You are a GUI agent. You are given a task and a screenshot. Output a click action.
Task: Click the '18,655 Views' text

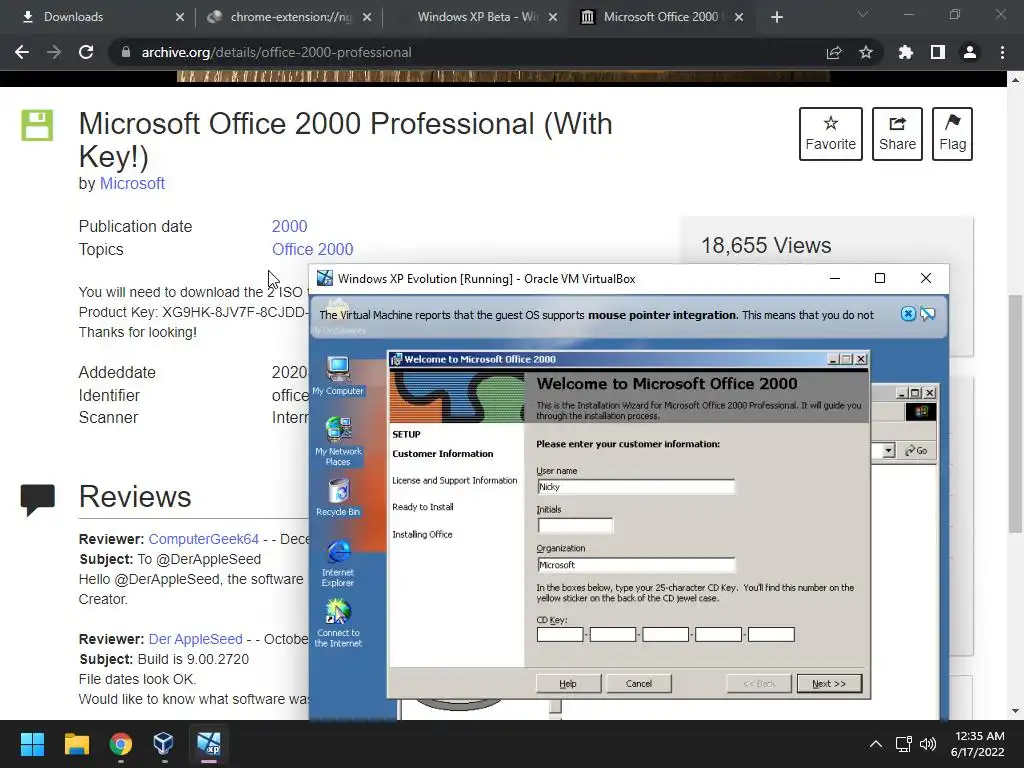pyautogui.click(x=766, y=246)
